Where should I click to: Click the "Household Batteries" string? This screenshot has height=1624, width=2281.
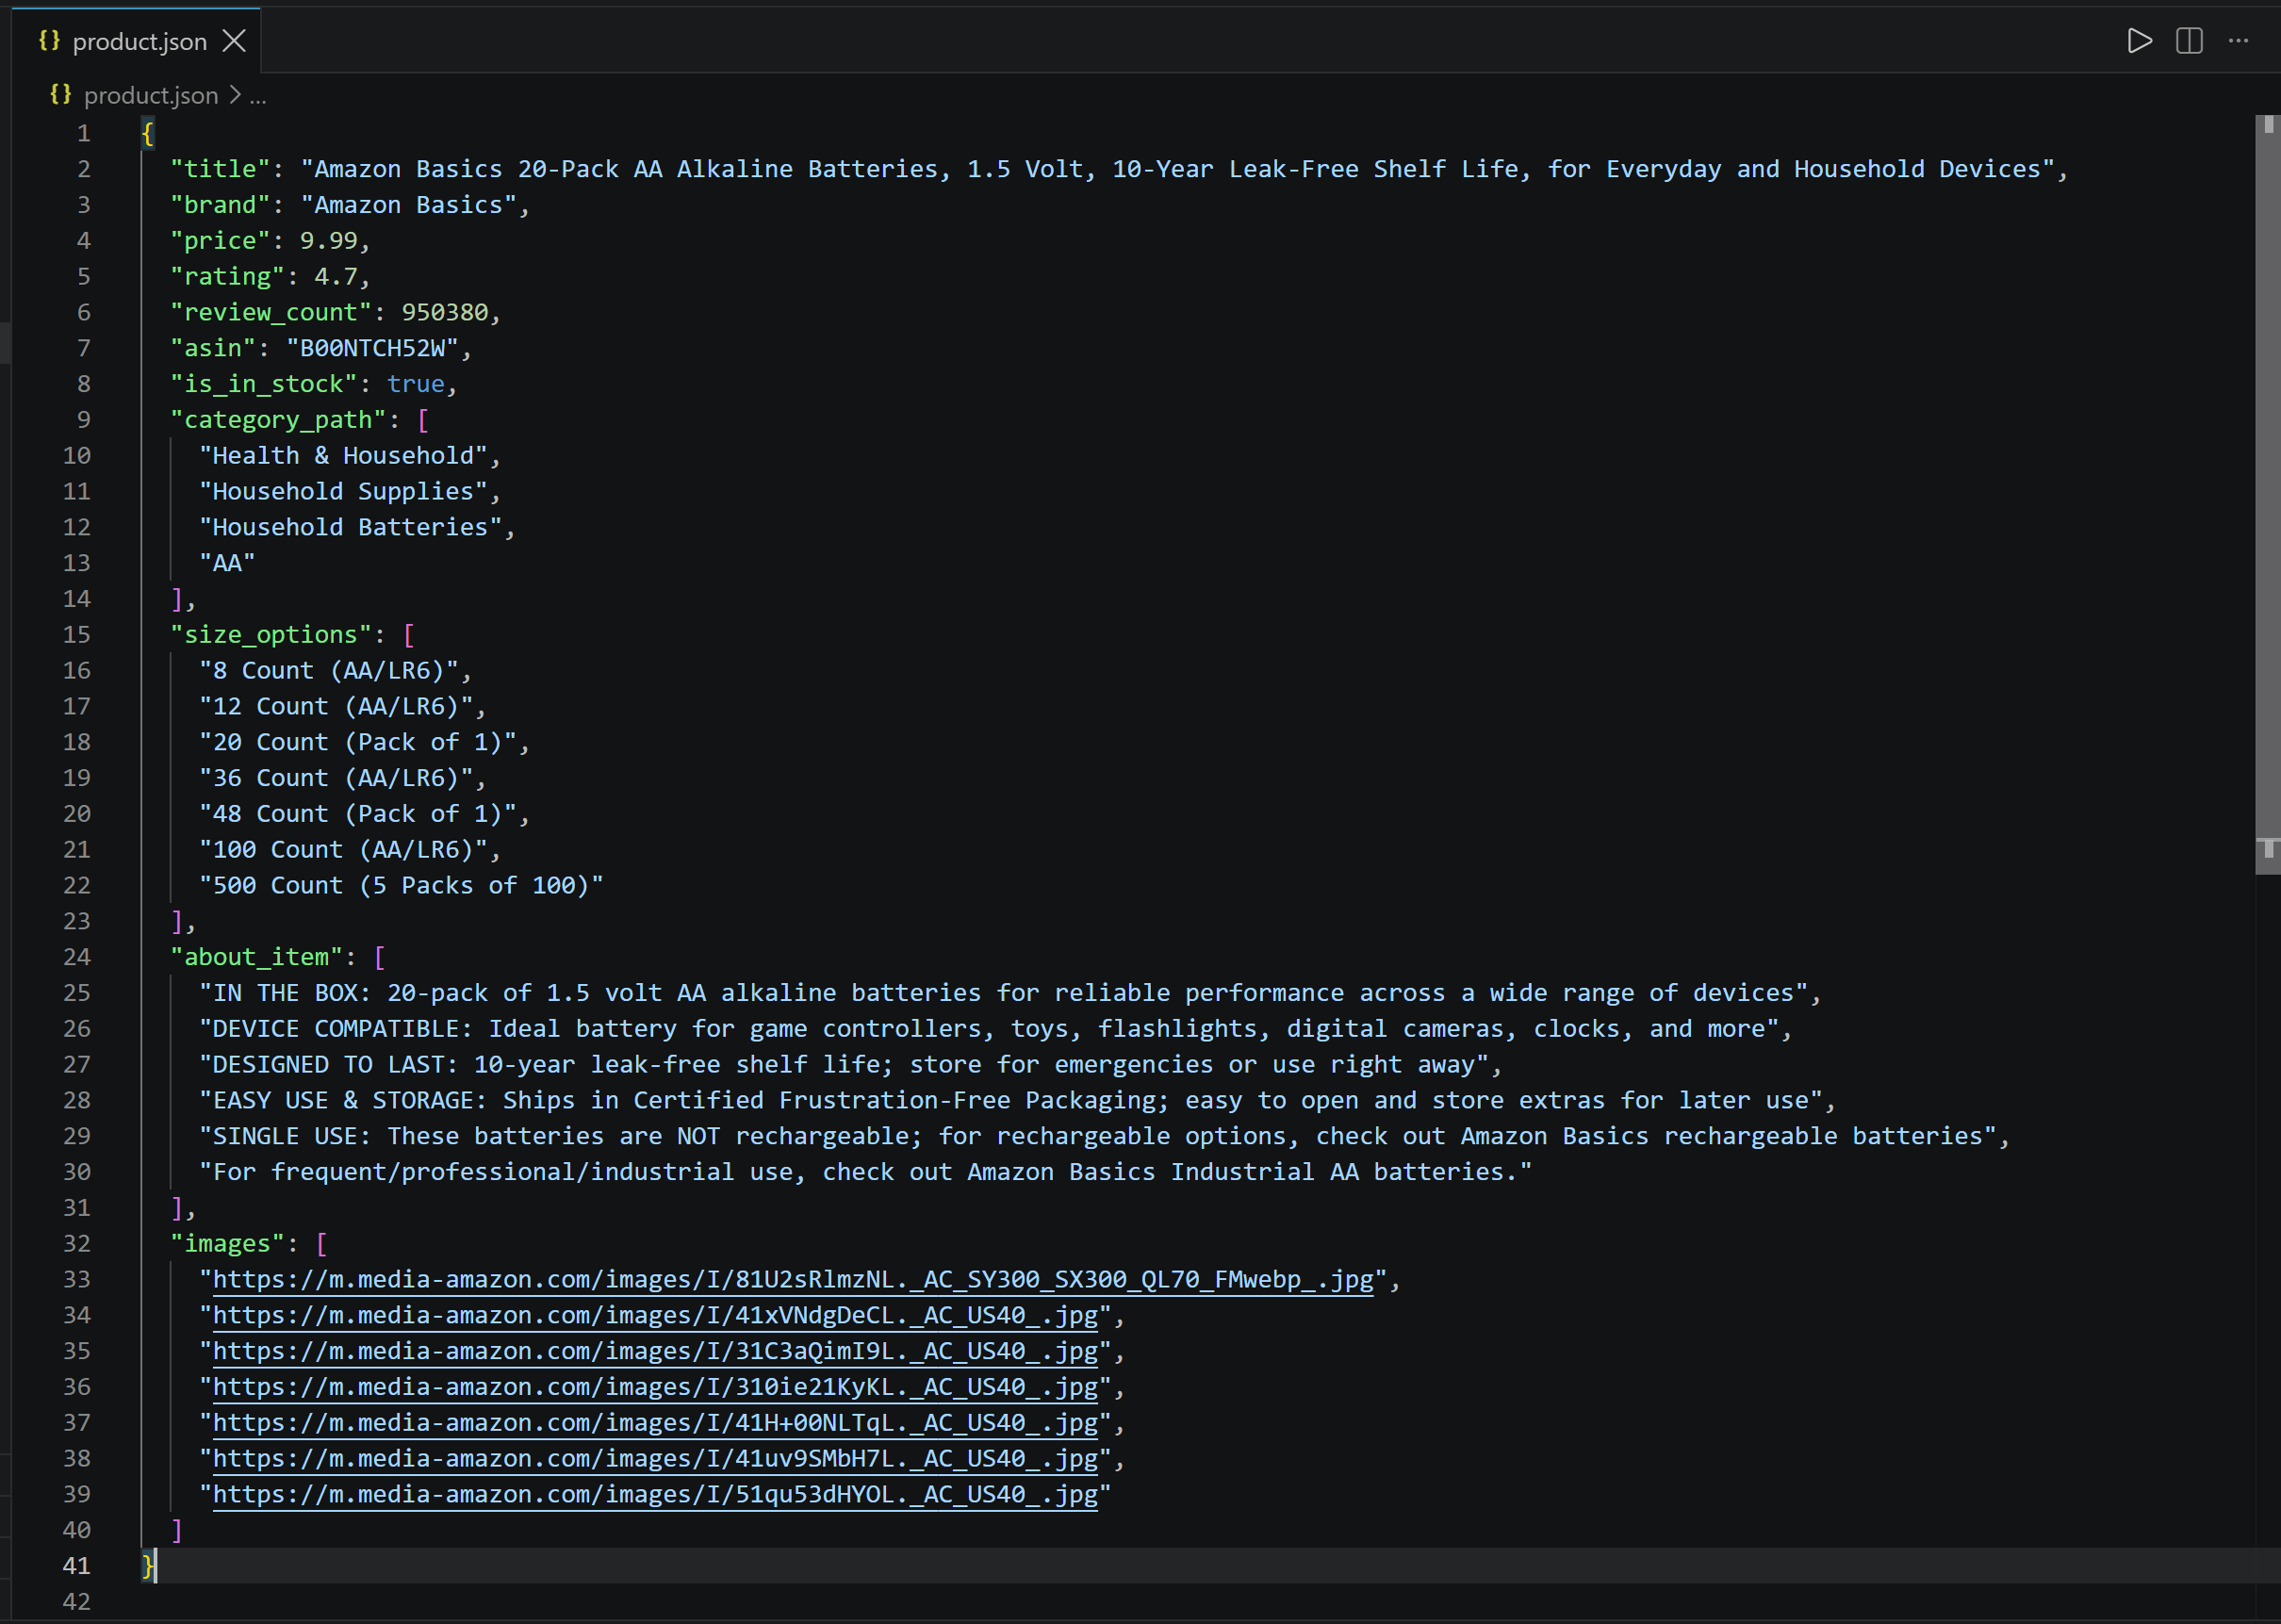tap(350, 527)
